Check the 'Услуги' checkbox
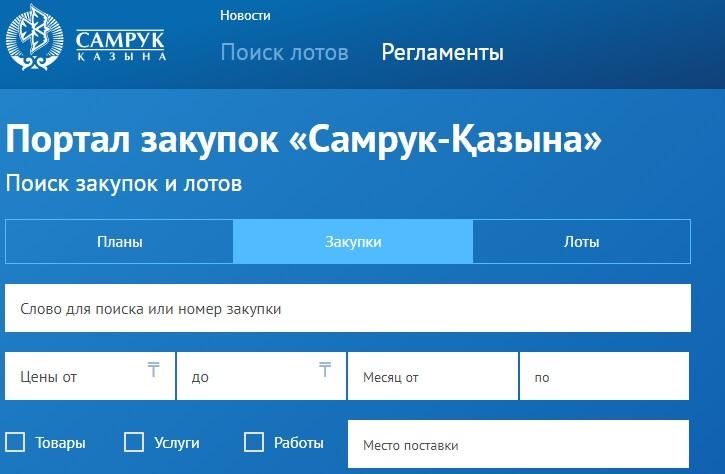Screen dimensions: 725x474 click(x=134, y=442)
